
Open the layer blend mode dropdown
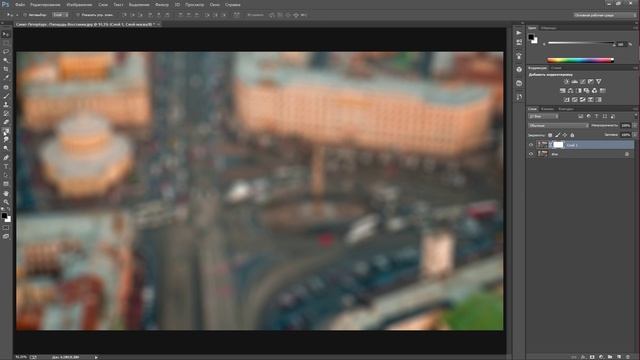[558, 126]
